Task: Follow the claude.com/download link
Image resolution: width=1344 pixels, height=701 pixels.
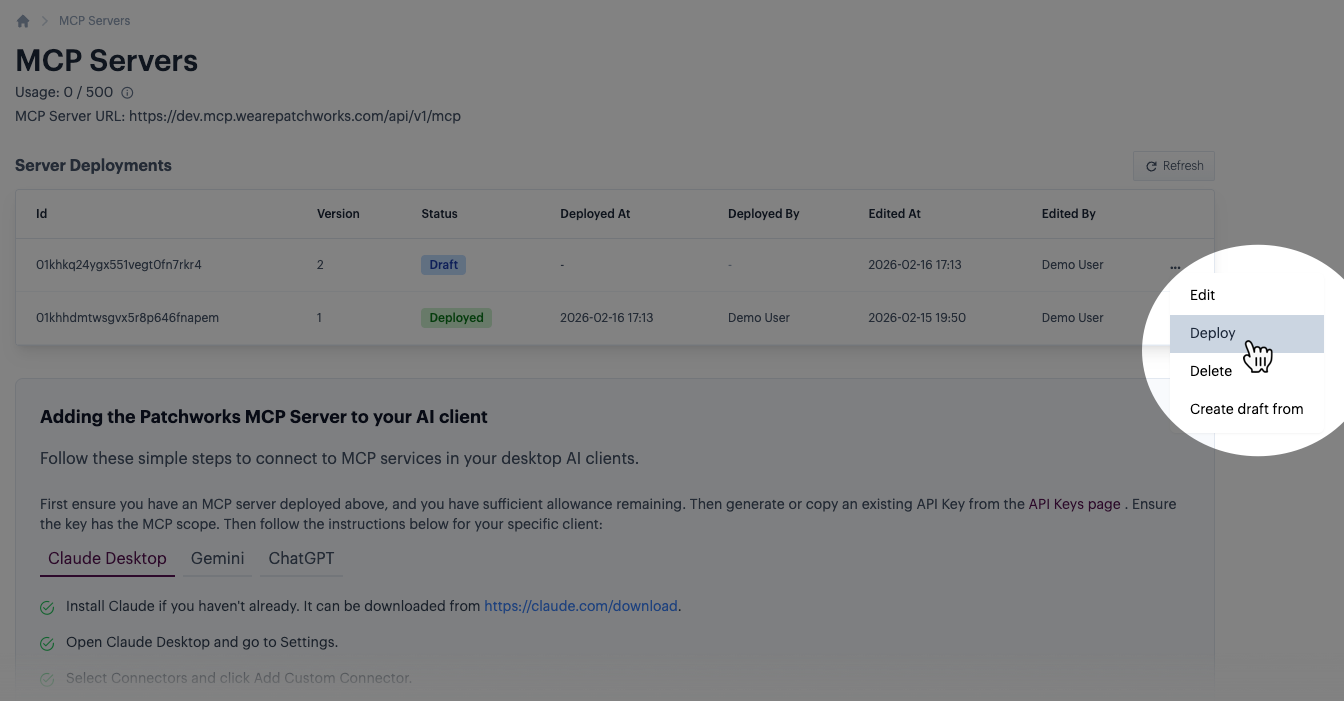Action: (x=580, y=606)
